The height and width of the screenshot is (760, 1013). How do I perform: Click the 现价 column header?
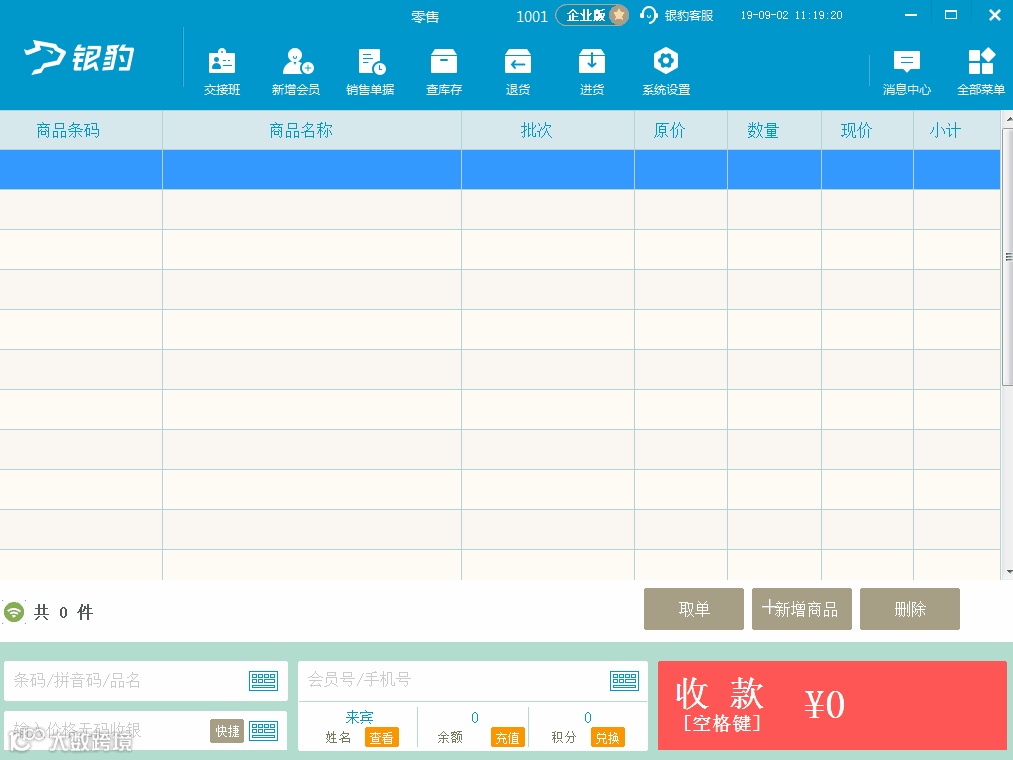[867, 130]
